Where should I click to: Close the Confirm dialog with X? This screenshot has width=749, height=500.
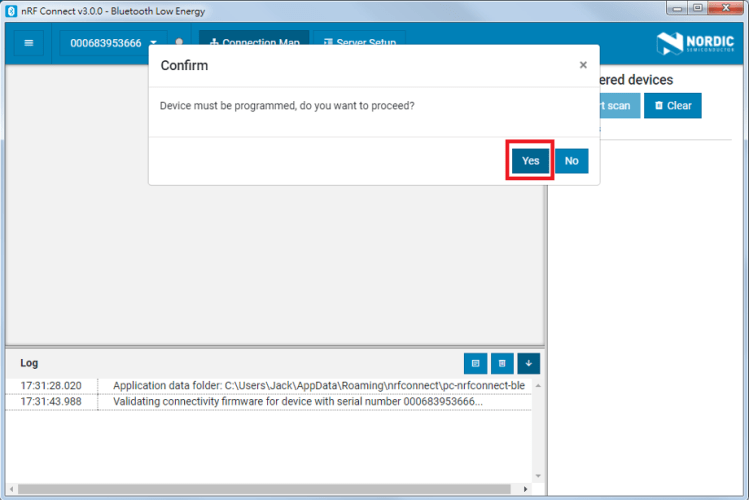click(583, 65)
